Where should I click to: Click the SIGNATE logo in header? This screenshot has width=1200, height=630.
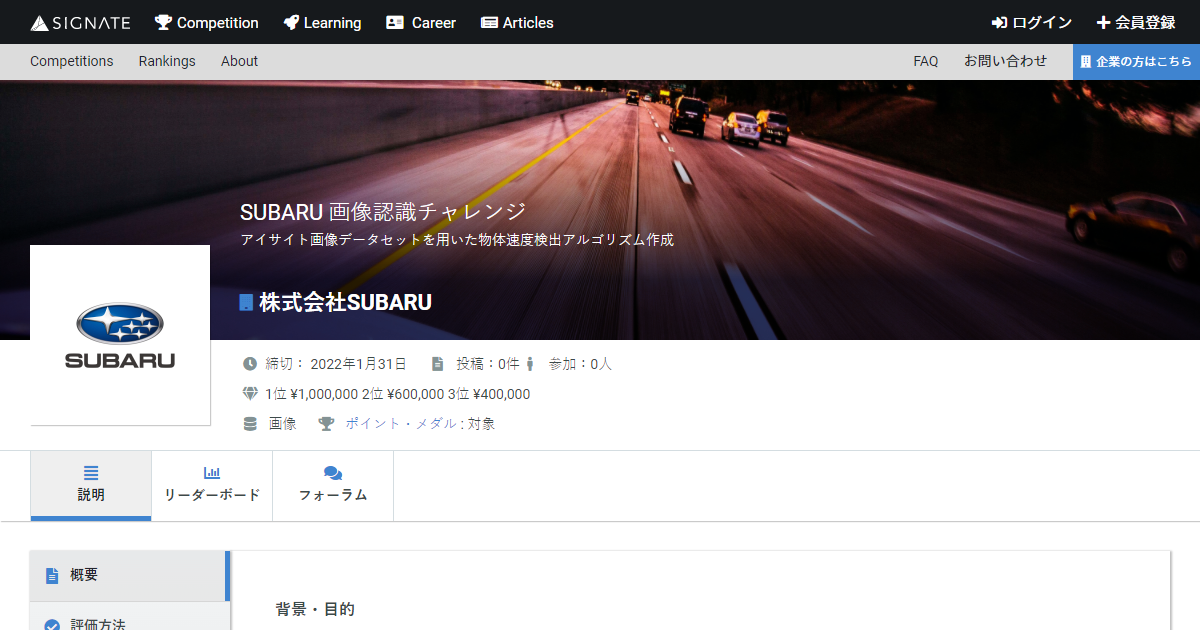point(81,22)
